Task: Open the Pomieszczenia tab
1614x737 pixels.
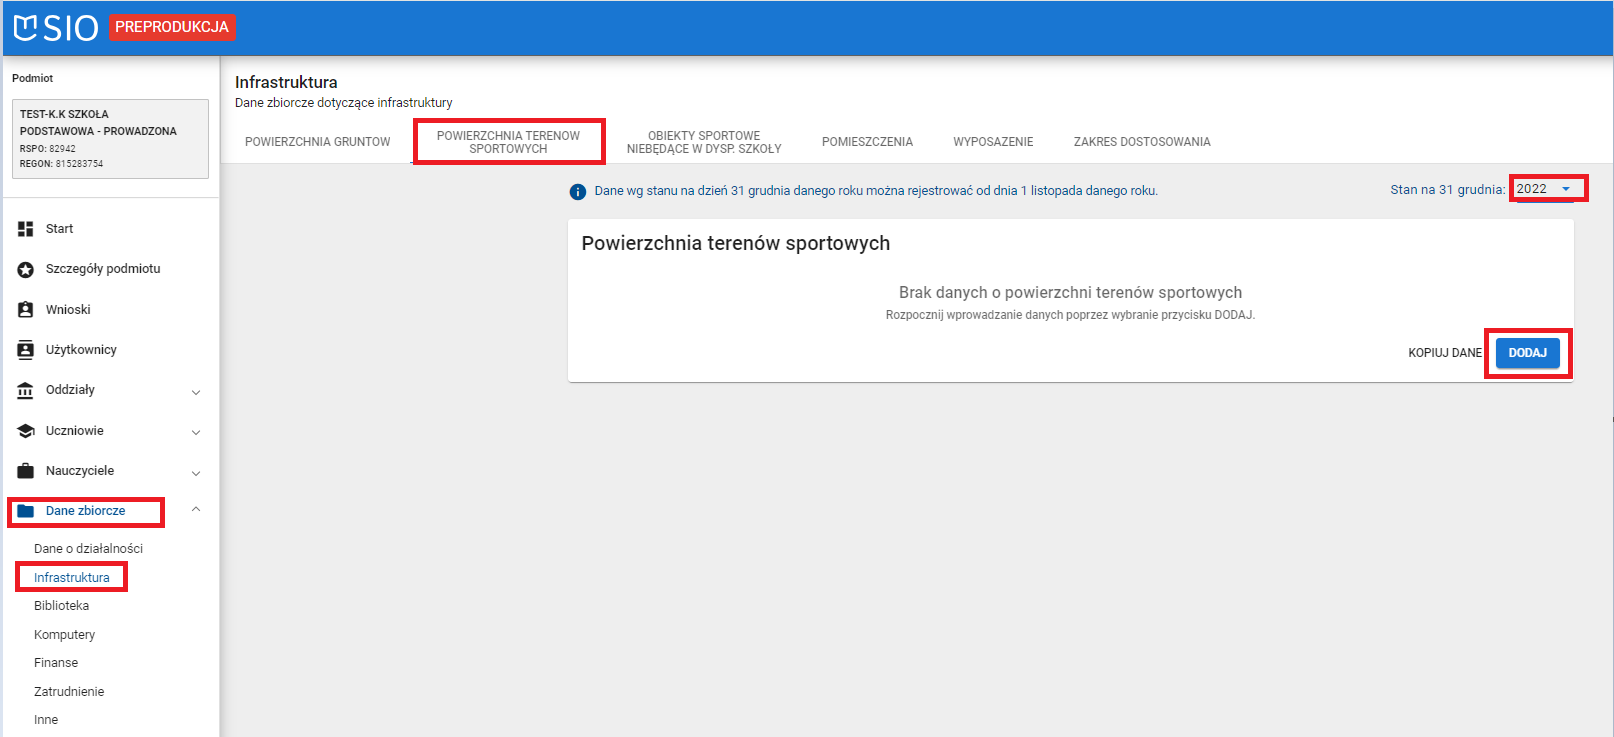Action: 867,142
